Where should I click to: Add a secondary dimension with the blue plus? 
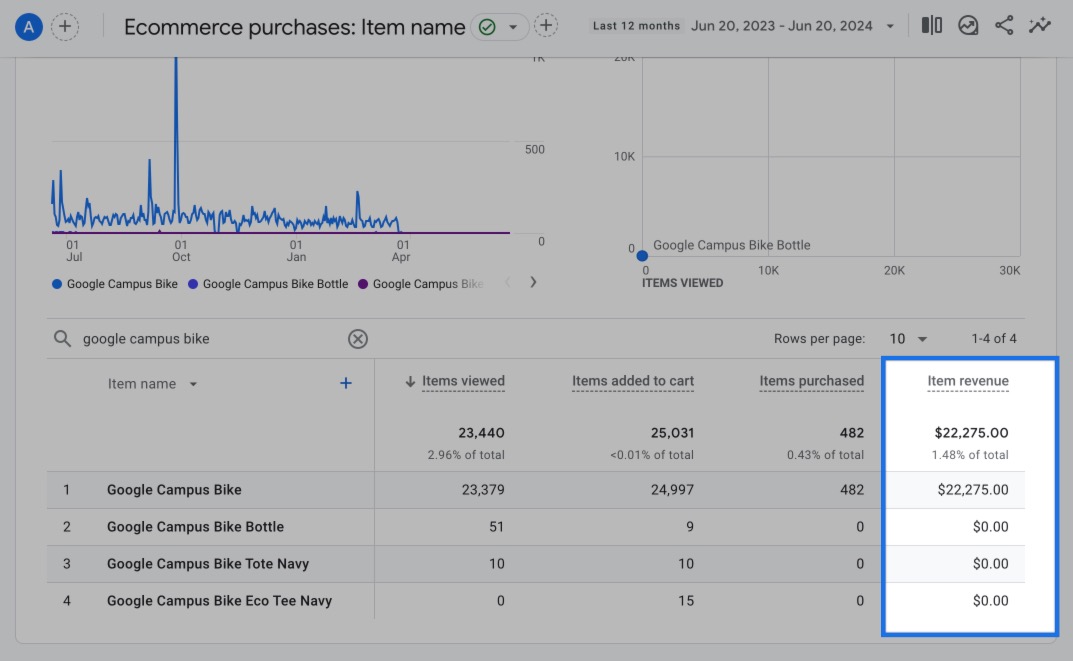pyautogui.click(x=346, y=383)
